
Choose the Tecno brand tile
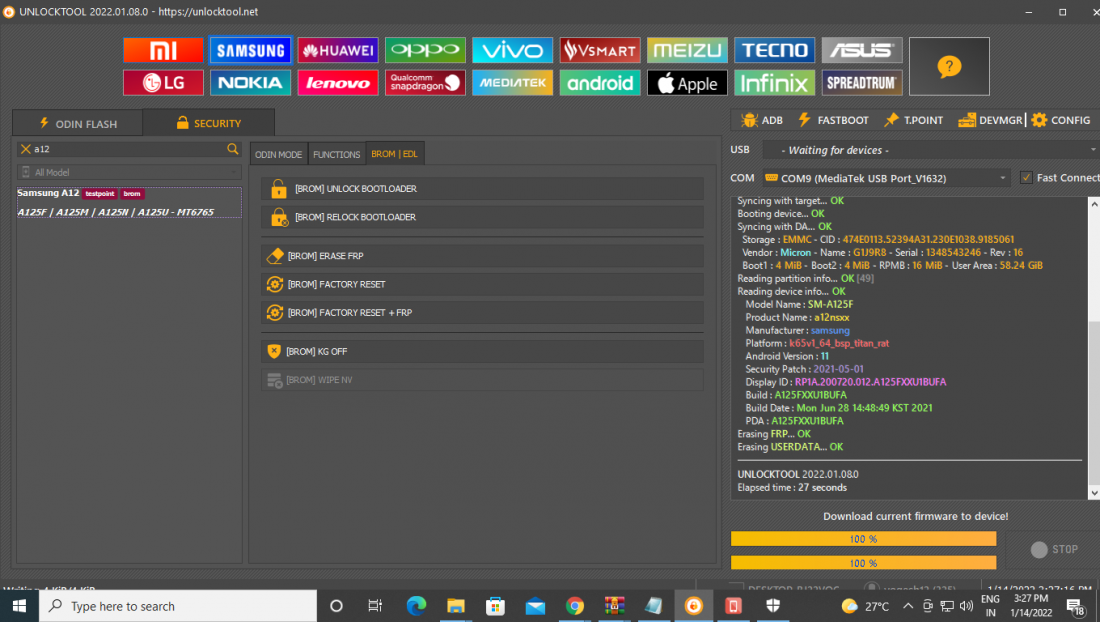(x=774, y=50)
